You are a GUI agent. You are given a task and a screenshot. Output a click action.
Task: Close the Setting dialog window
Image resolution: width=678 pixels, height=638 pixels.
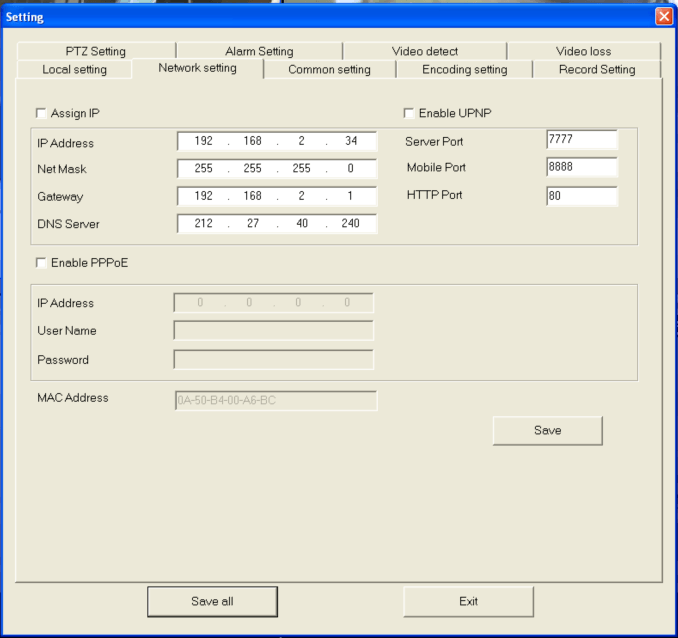(x=664, y=17)
